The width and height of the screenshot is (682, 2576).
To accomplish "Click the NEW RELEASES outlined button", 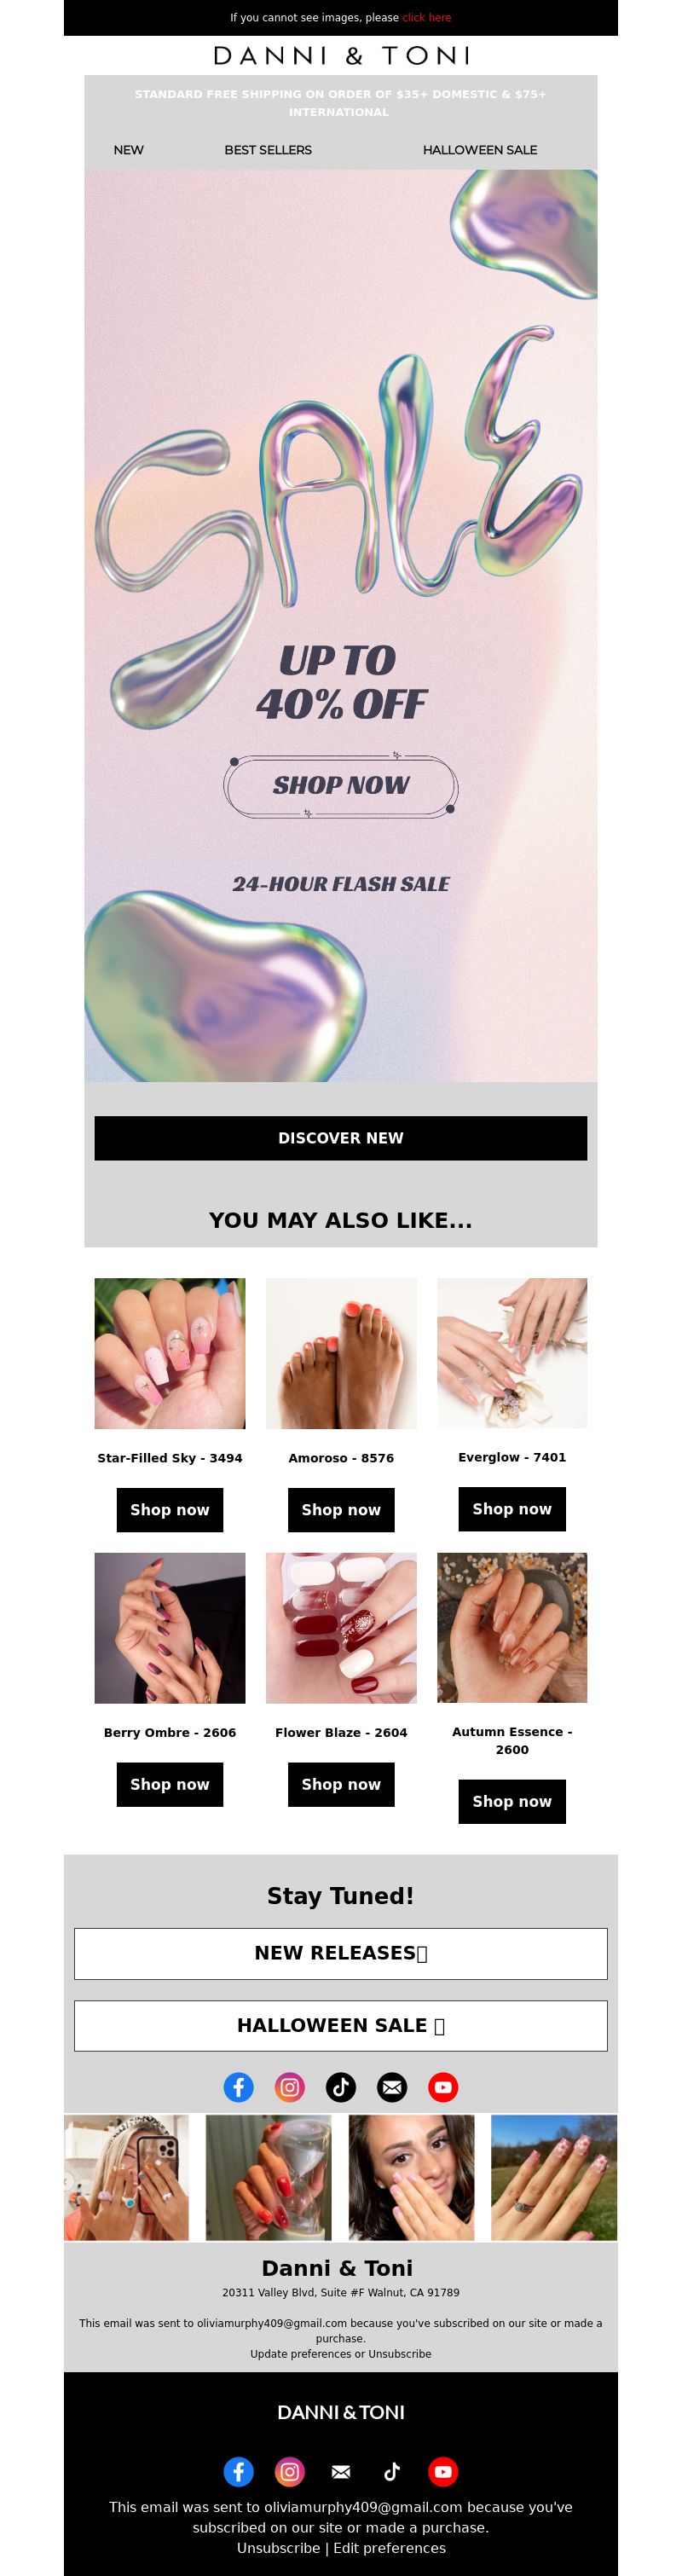I will click(x=341, y=1953).
